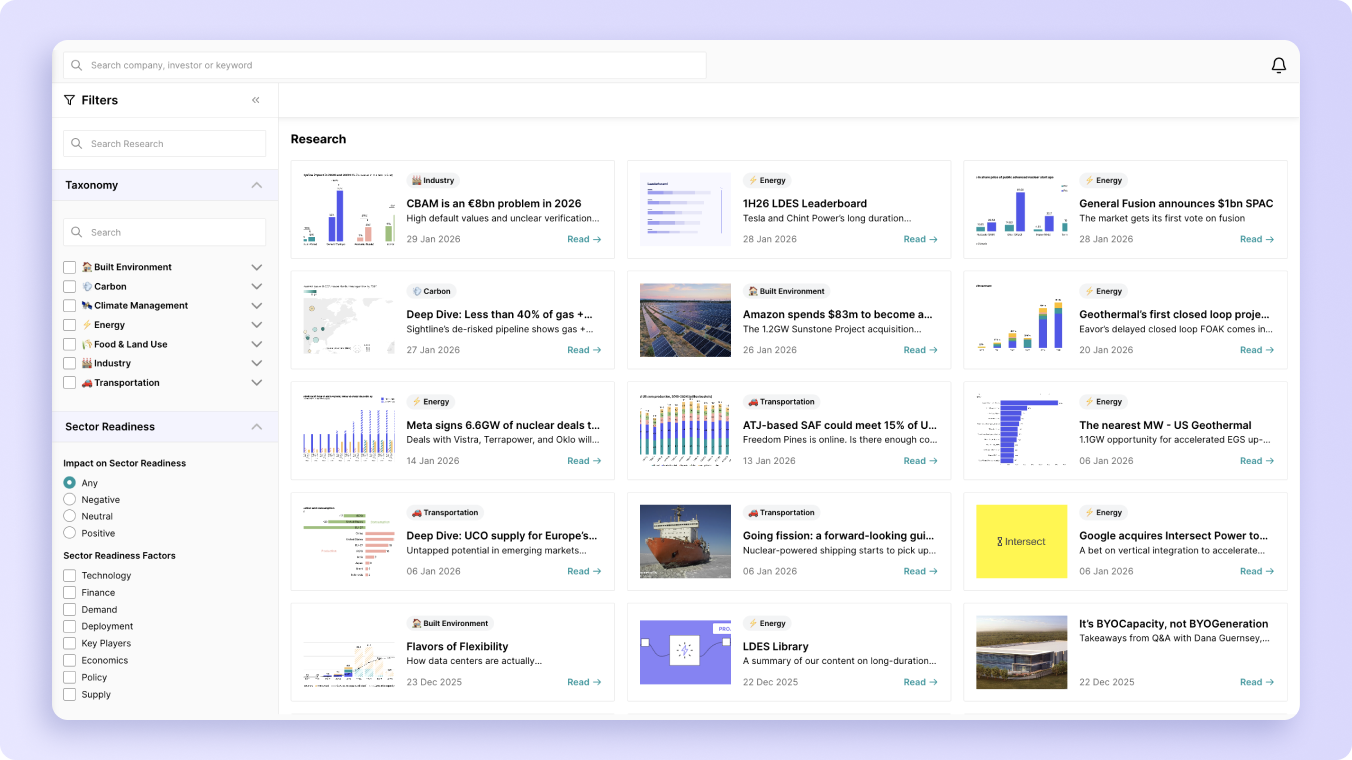The height and width of the screenshot is (760, 1352).
Task: Open Read link on General Fusion SPAC card
Action: point(1257,240)
